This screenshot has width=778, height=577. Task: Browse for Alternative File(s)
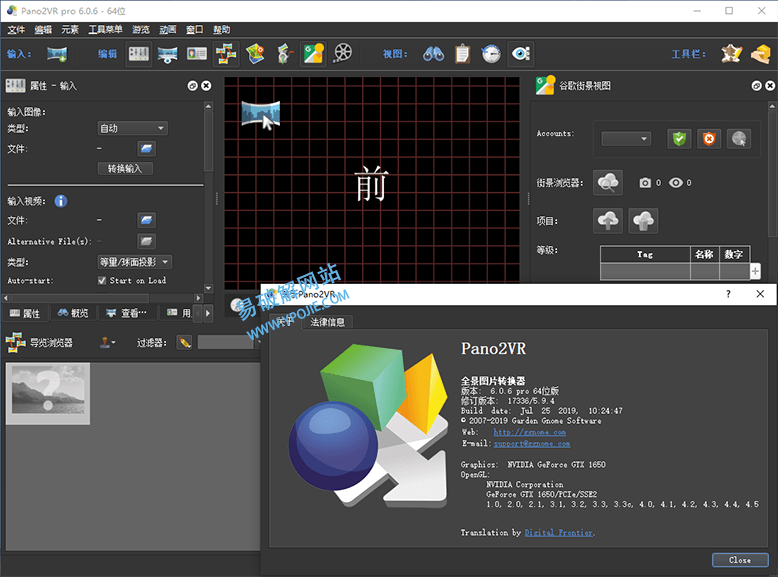point(146,241)
